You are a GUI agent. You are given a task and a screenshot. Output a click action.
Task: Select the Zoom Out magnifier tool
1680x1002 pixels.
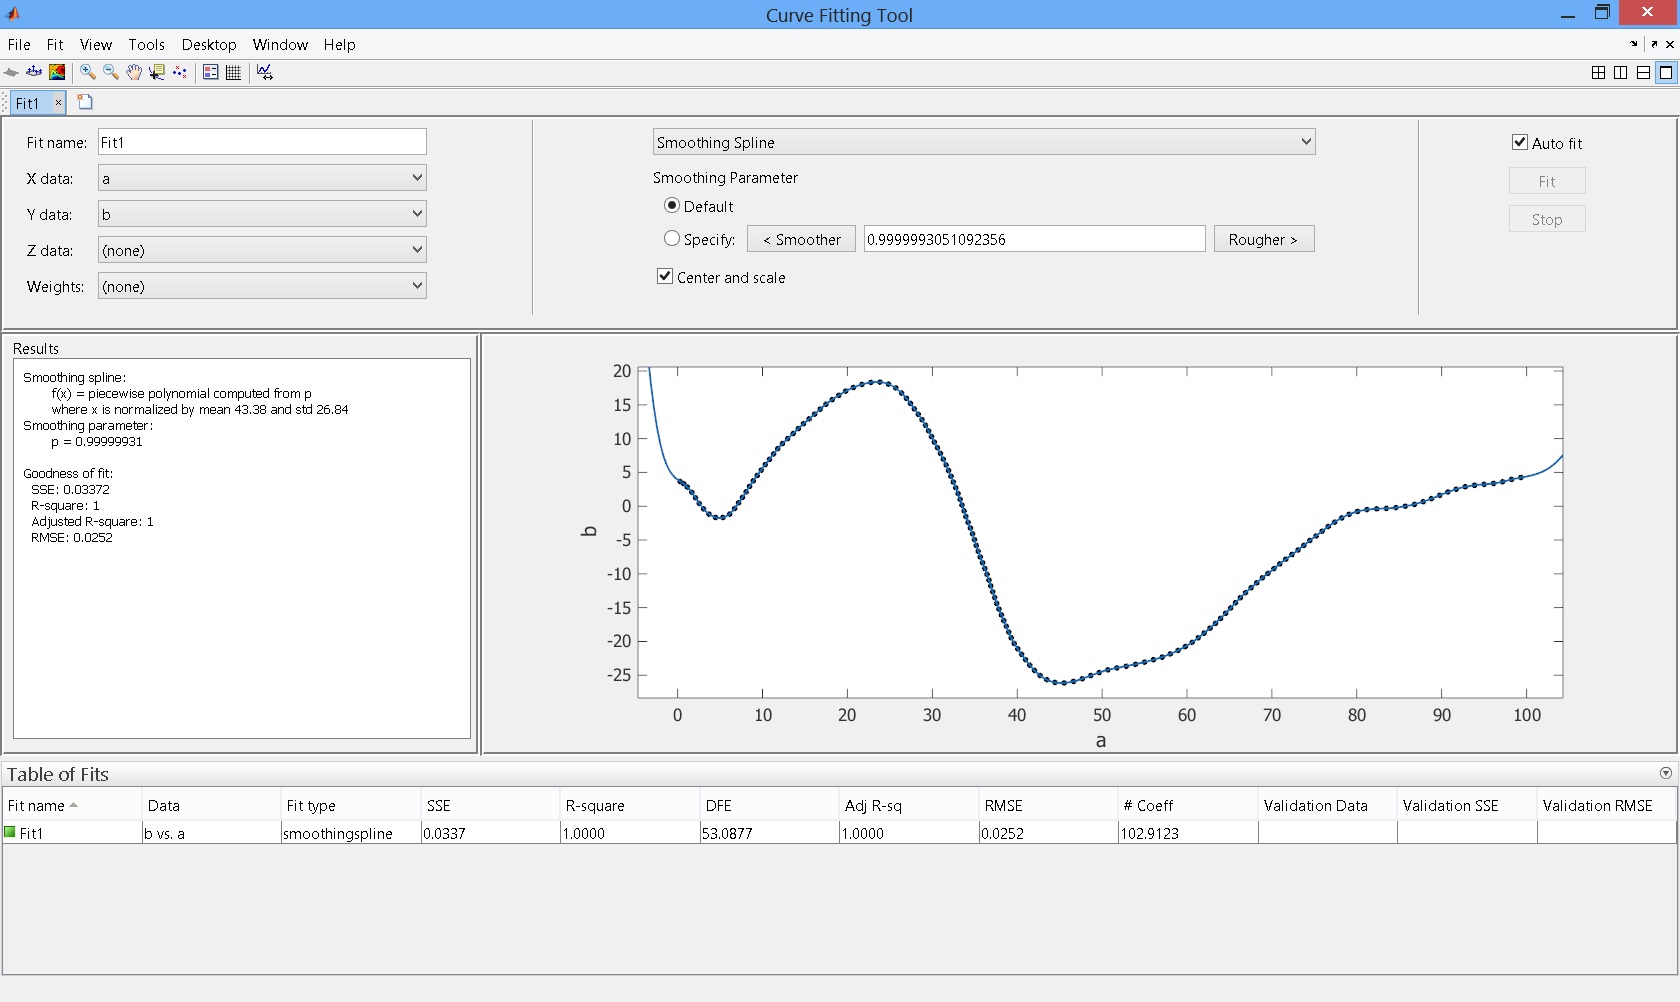111,72
